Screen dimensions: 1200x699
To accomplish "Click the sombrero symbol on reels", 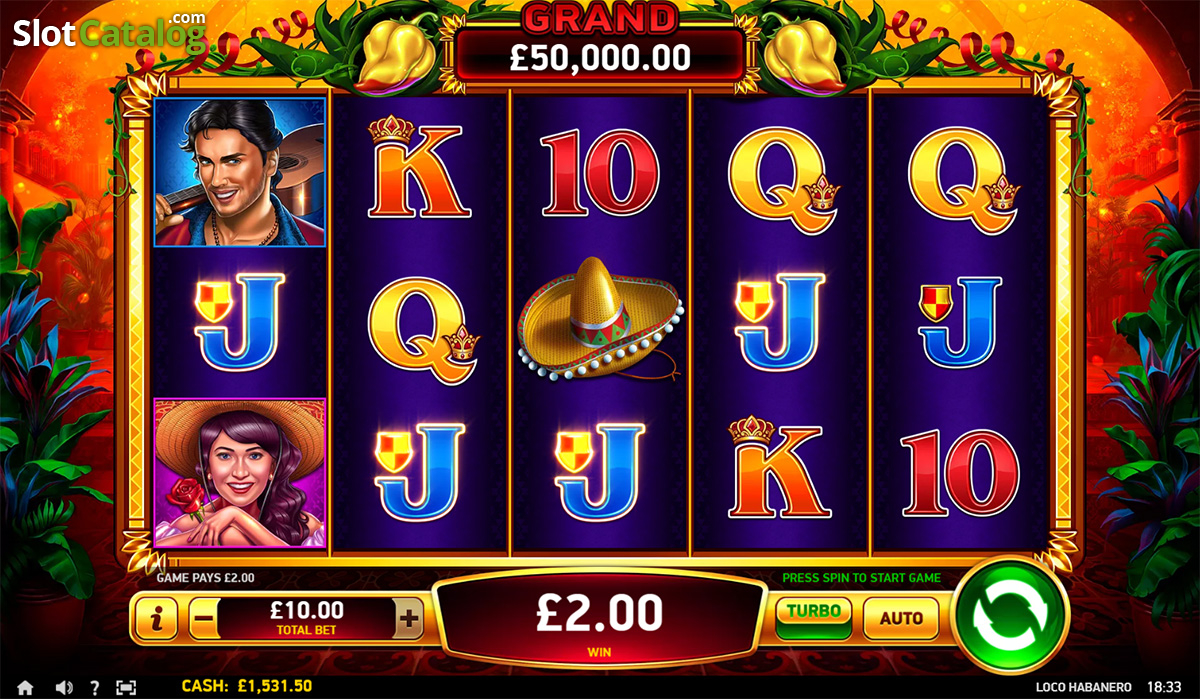I will pyautogui.click(x=599, y=318).
